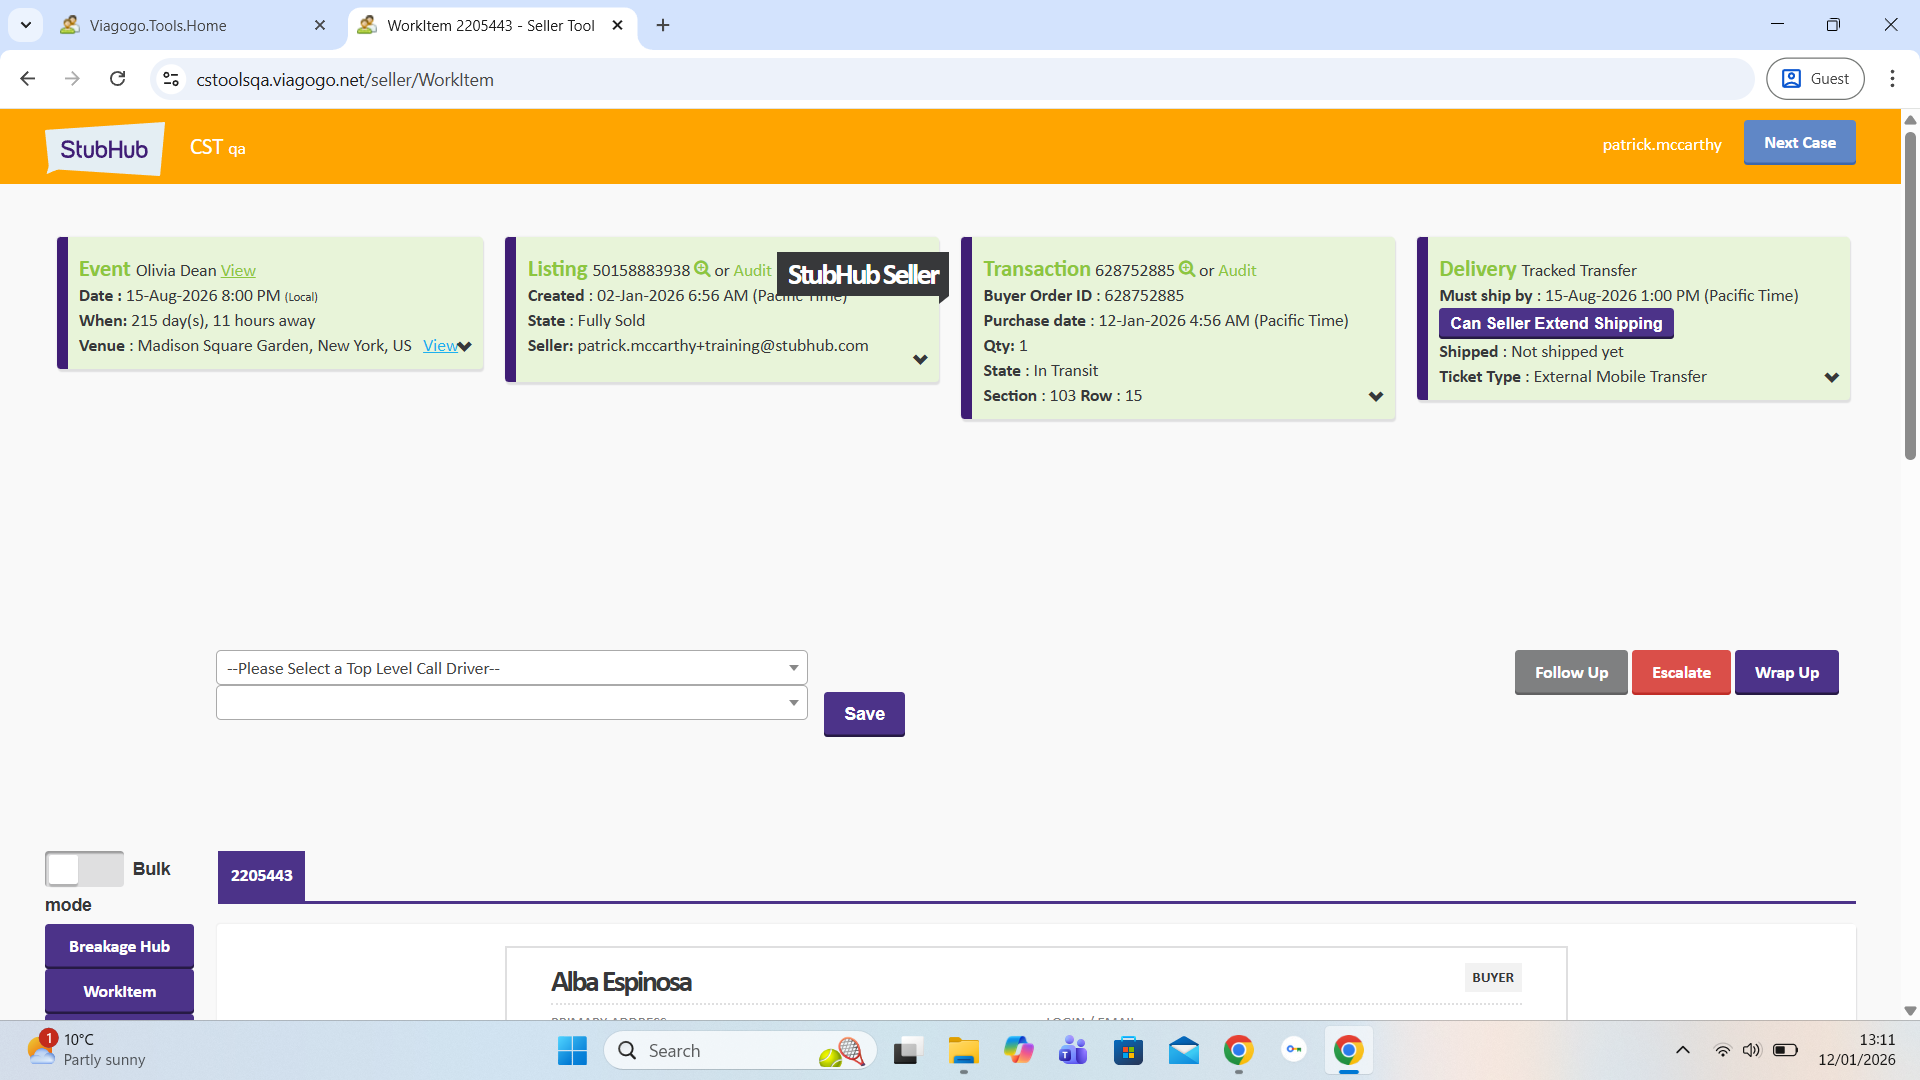Click the Escalate button

(1680, 673)
